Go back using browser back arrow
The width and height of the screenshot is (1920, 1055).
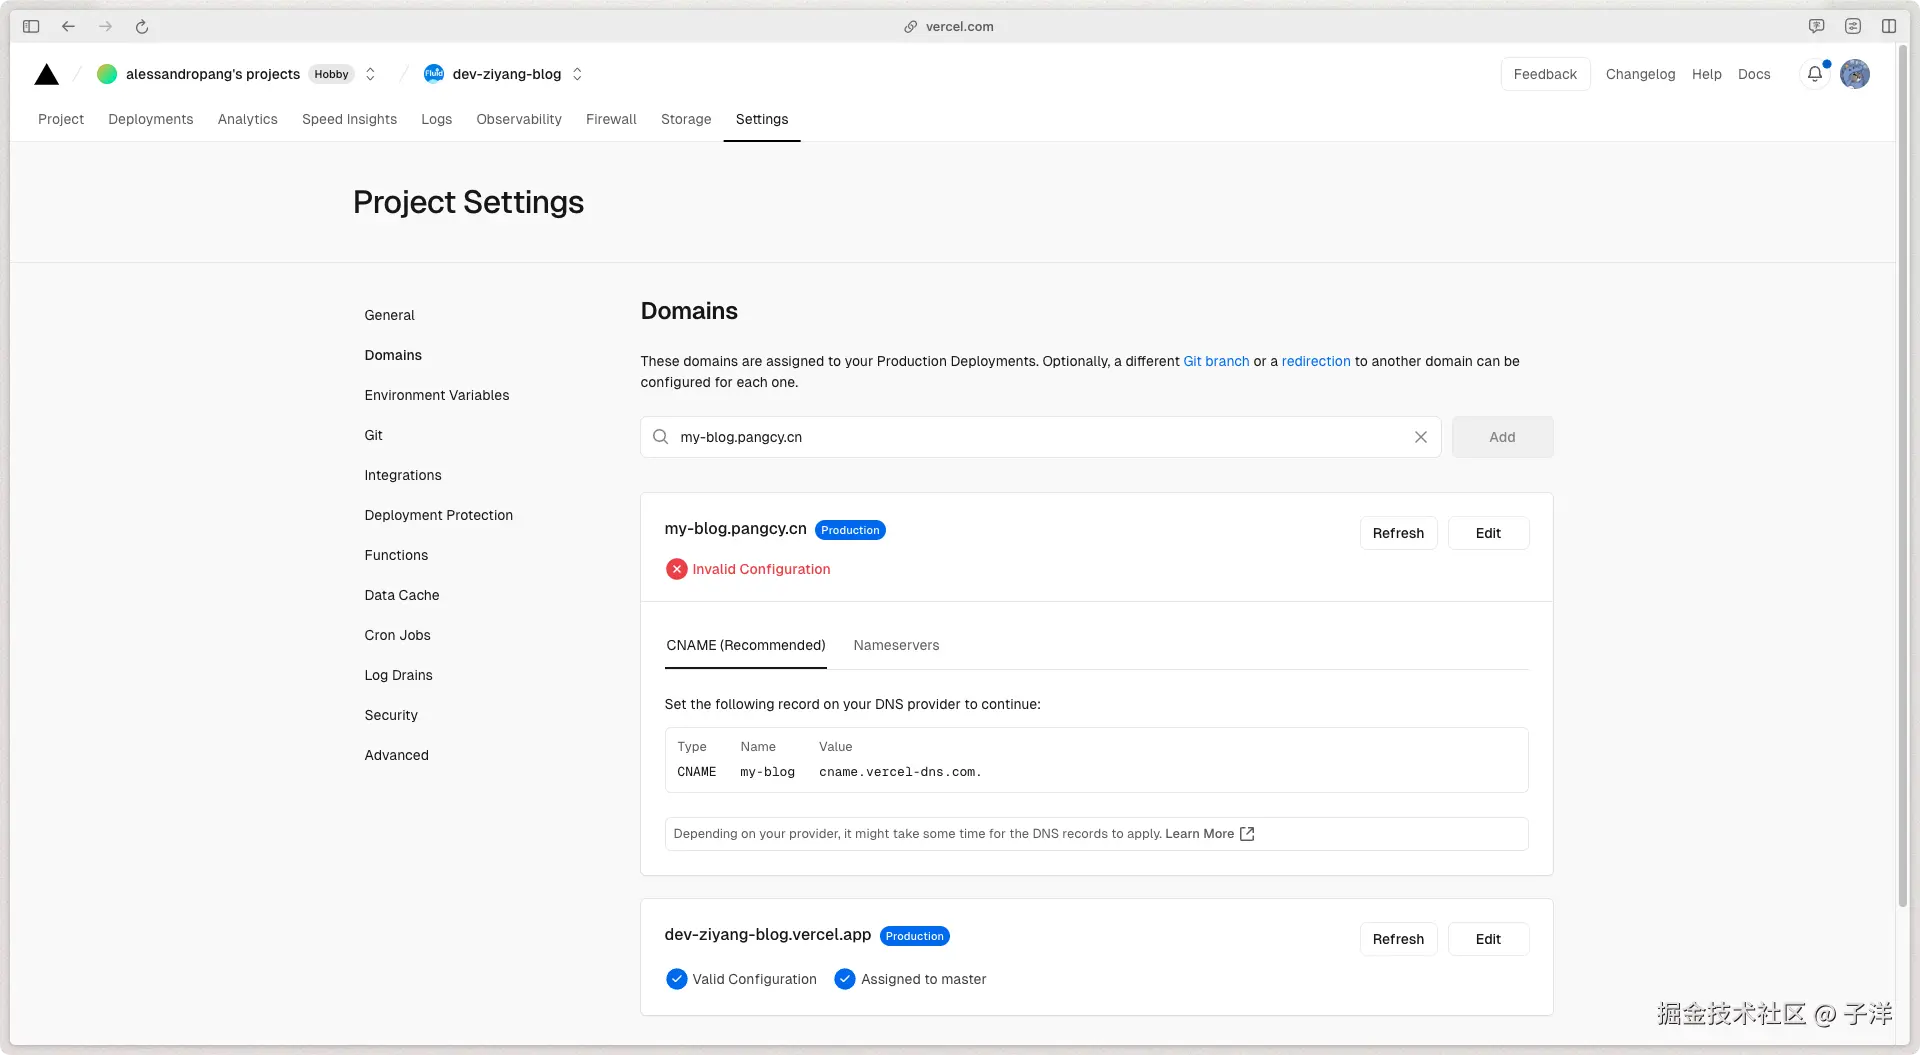click(x=68, y=27)
